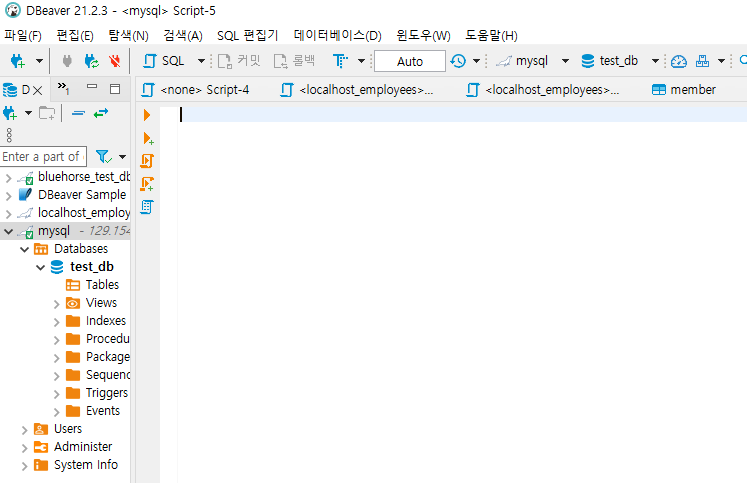Open the transaction mode dropdown arrow
Image resolution: width=747 pixels, height=483 pixels.
click(x=361, y=61)
